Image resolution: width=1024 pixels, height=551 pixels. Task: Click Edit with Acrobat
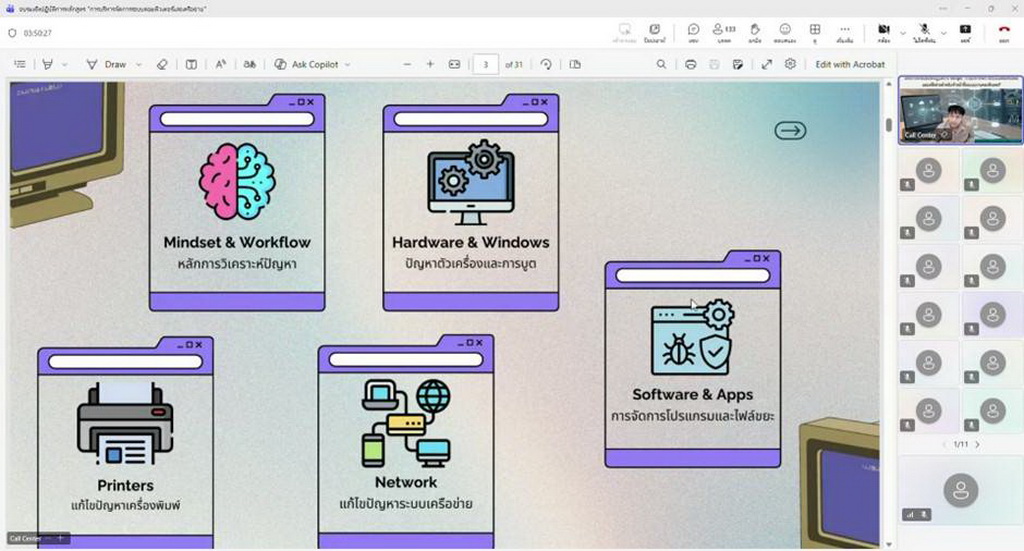click(x=849, y=64)
